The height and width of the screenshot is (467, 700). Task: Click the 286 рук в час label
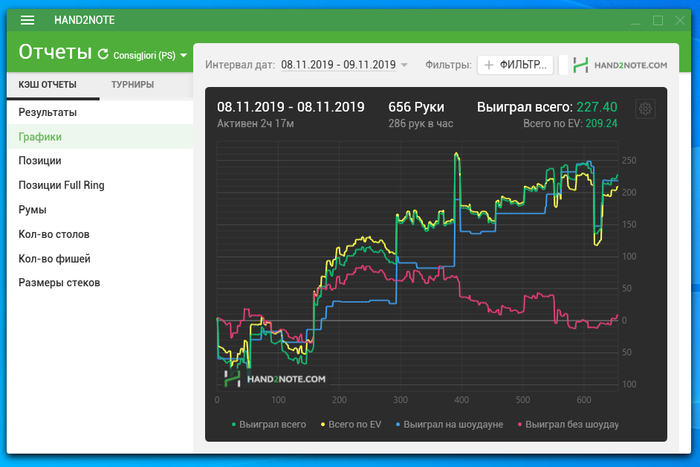[x=421, y=124]
